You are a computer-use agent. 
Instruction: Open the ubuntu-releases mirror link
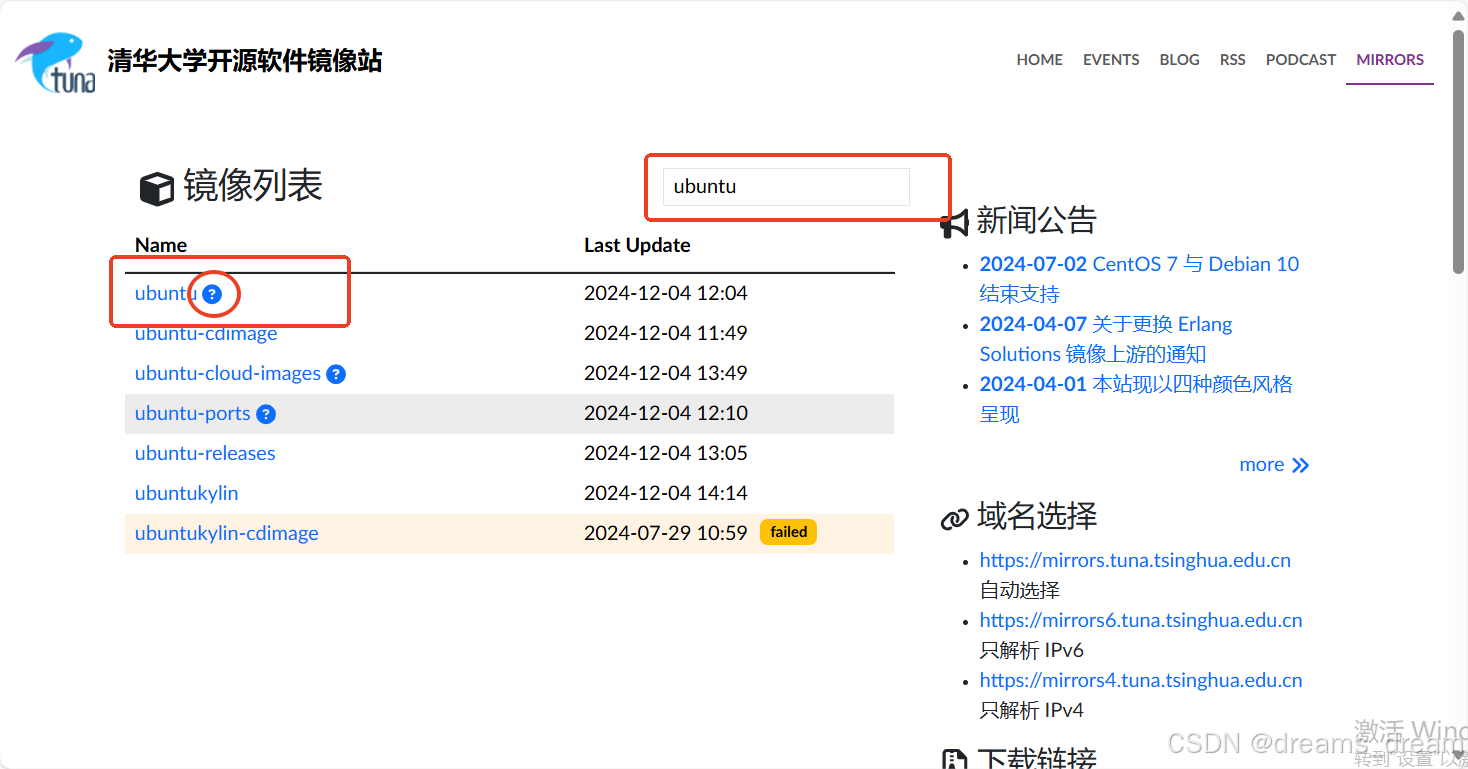[x=205, y=453]
